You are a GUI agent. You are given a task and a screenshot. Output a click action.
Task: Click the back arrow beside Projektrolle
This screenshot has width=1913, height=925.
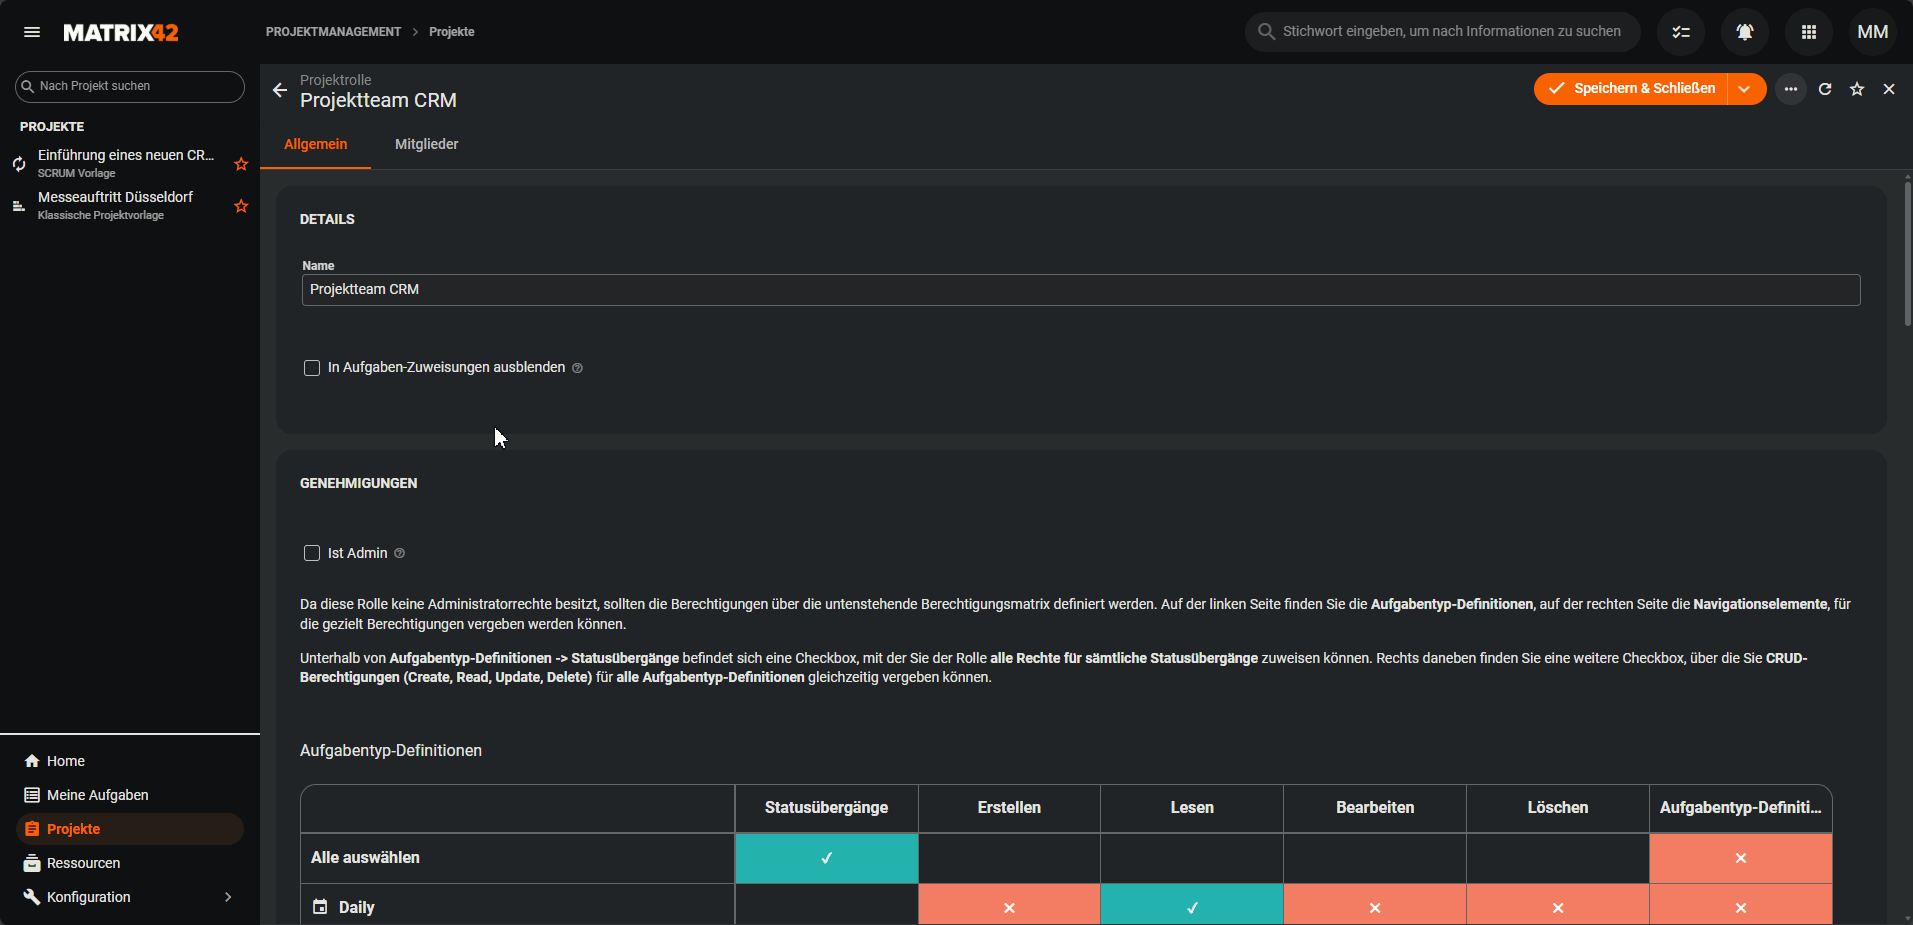(x=280, y=90)
